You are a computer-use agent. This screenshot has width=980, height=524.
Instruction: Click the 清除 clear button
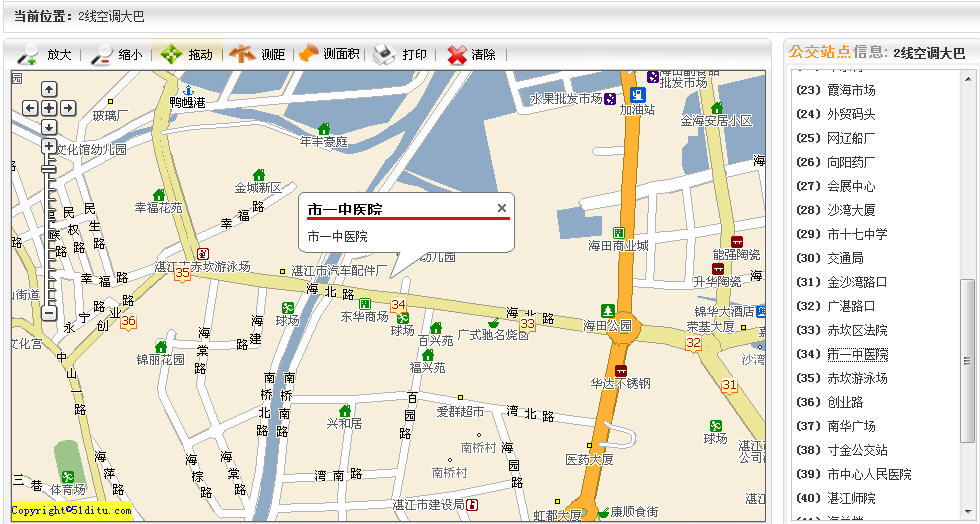[471, 55]
